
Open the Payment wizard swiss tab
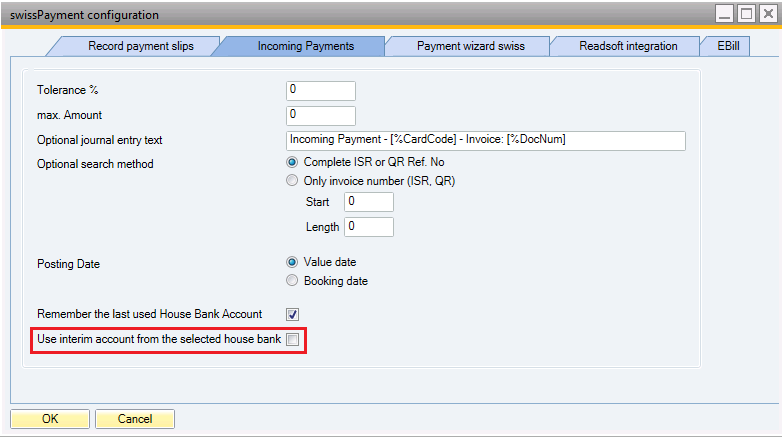point(470,46)
